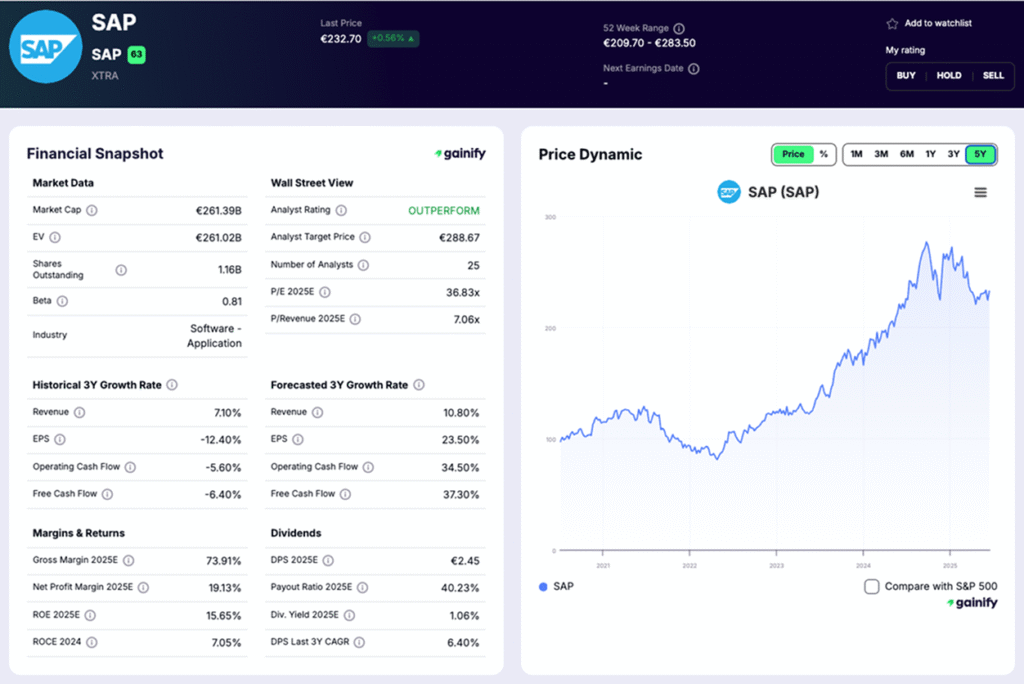
Task: Switch chart to the 1Y range
Action: (930, 155)
